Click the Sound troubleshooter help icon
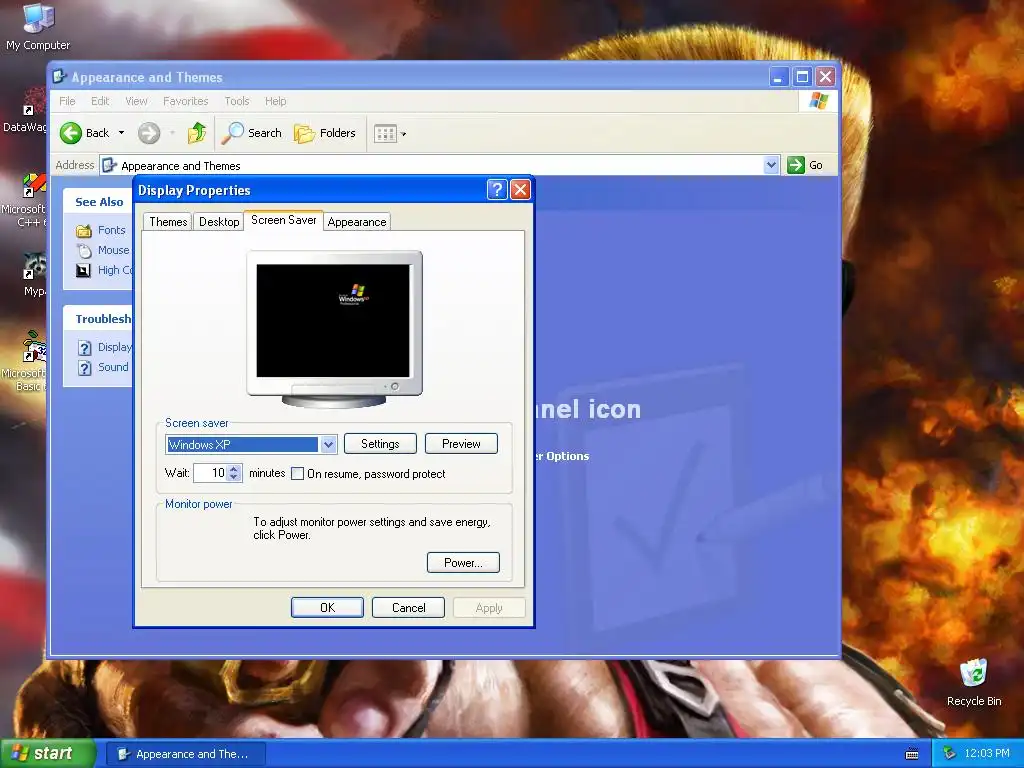The height and width of the screenshot is (768, 1024). point(84,368)
